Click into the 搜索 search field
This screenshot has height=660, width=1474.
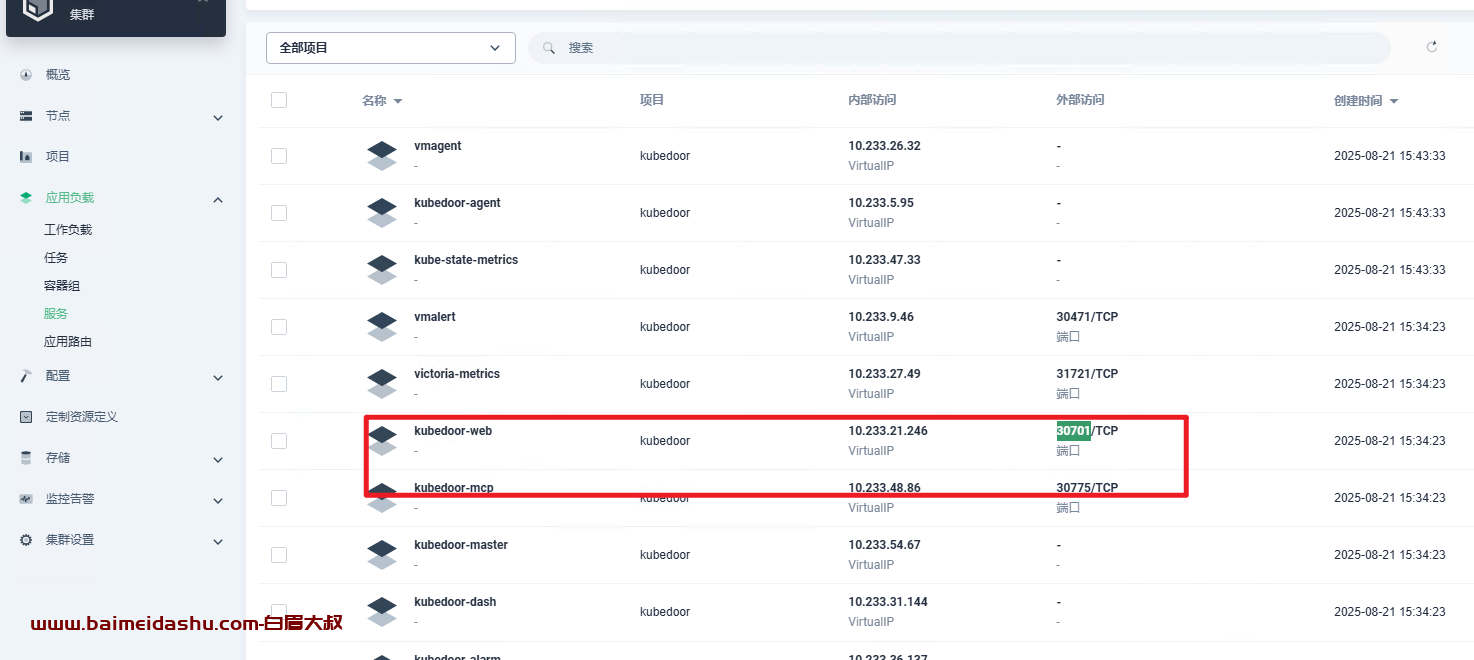(x=959, y=48)
